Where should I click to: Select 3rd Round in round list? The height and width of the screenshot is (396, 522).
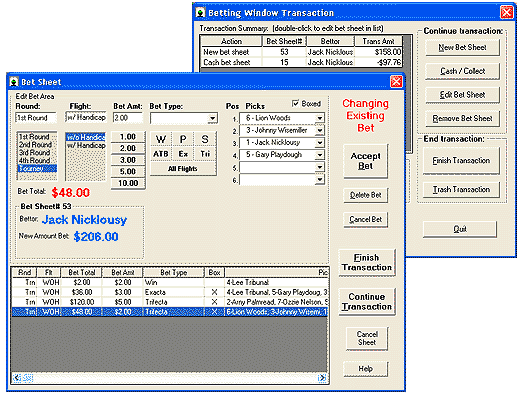coord(37,152)
